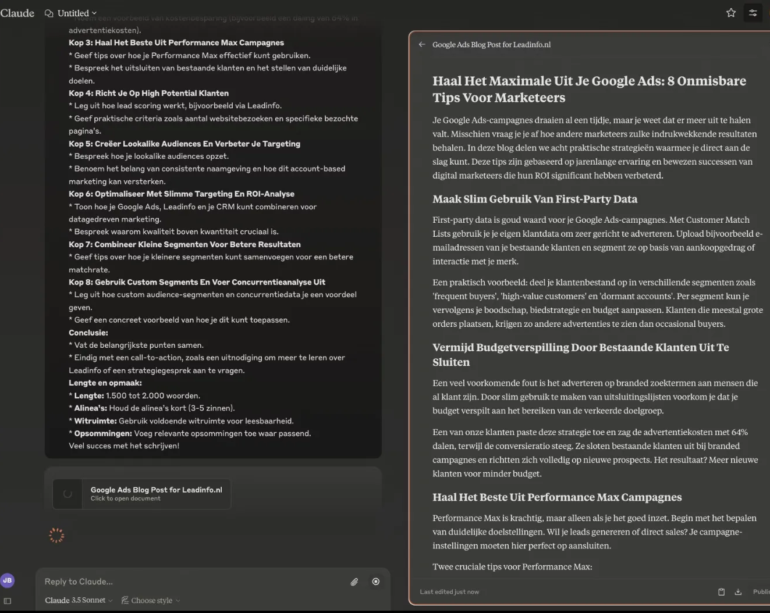Copy artifact contents with the clipboard icon

click(x=721, y=592)
